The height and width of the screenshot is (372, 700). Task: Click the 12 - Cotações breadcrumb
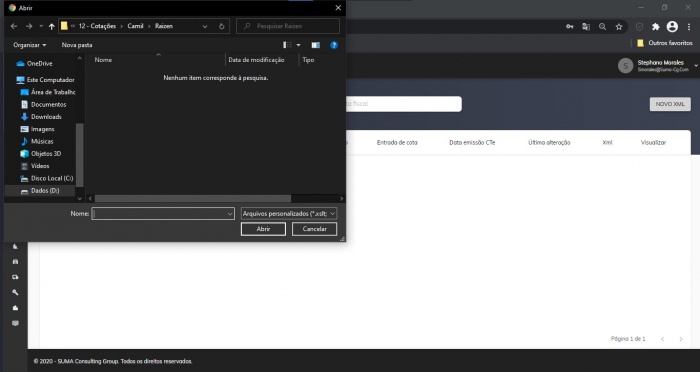tap(97, 26)
